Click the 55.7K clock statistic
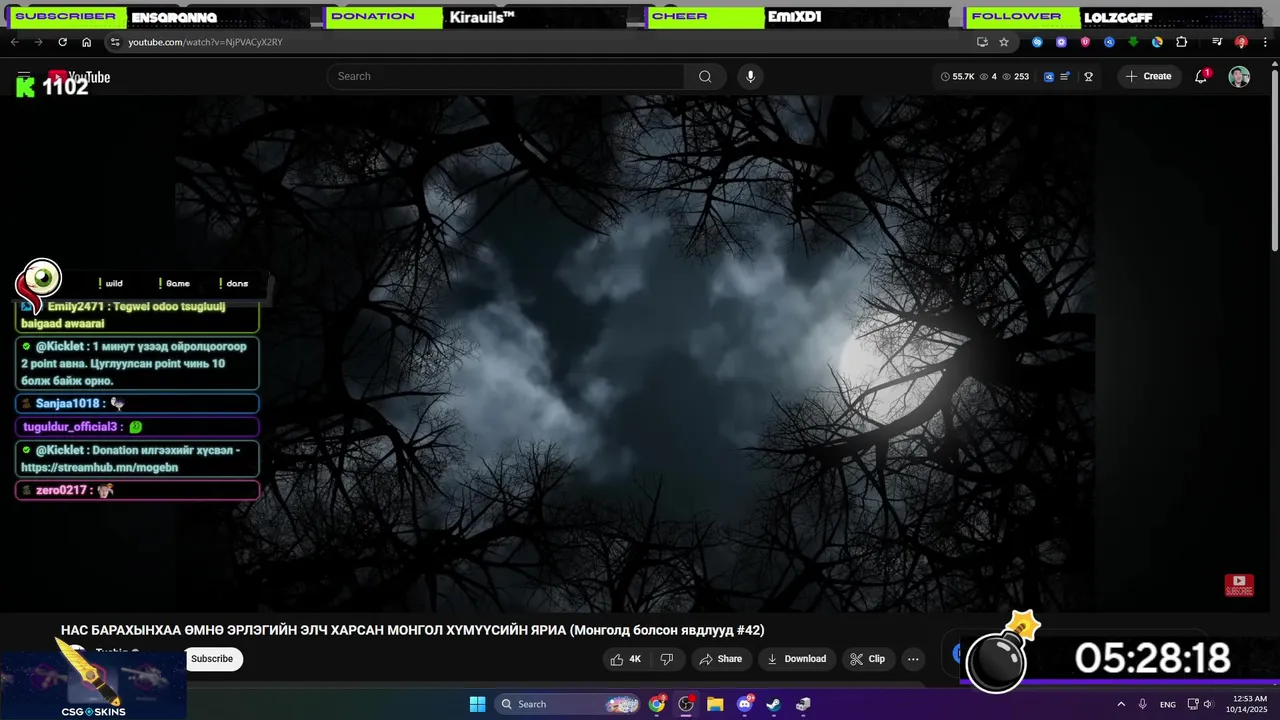The width and height of the screenshot is (1280, 720). (x=958, y=76)
